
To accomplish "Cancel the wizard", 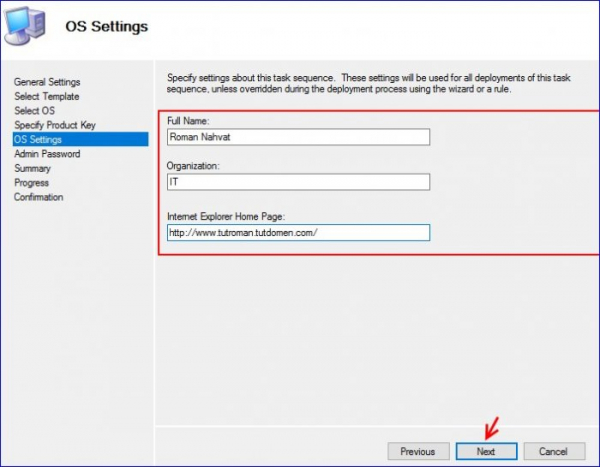I will (x=554, y=452).
